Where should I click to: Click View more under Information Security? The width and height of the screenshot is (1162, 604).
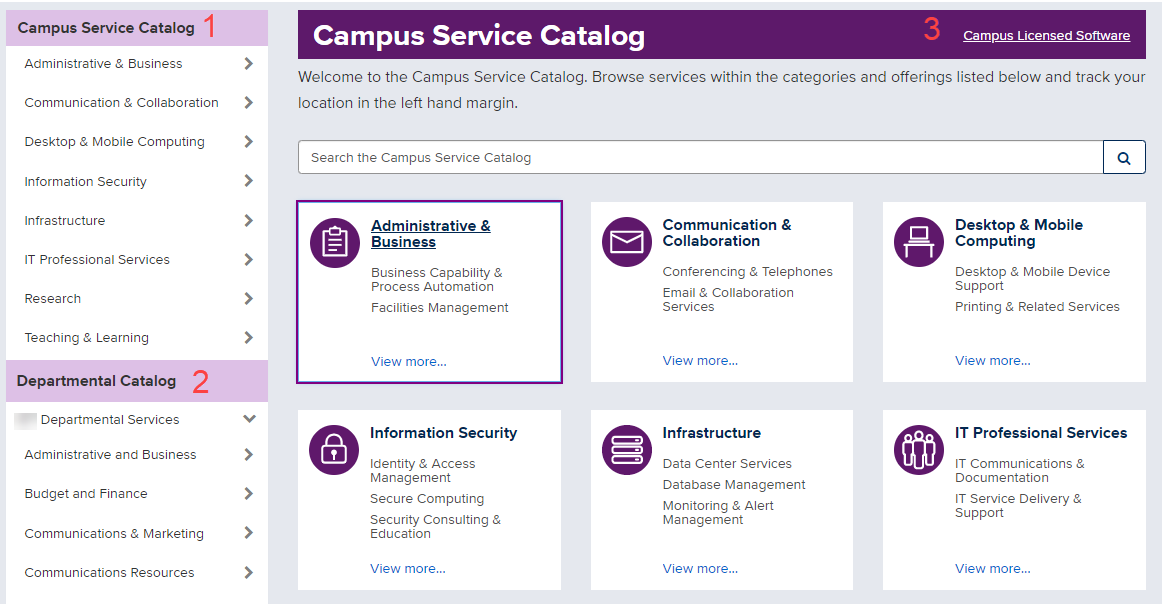point(407,568)
